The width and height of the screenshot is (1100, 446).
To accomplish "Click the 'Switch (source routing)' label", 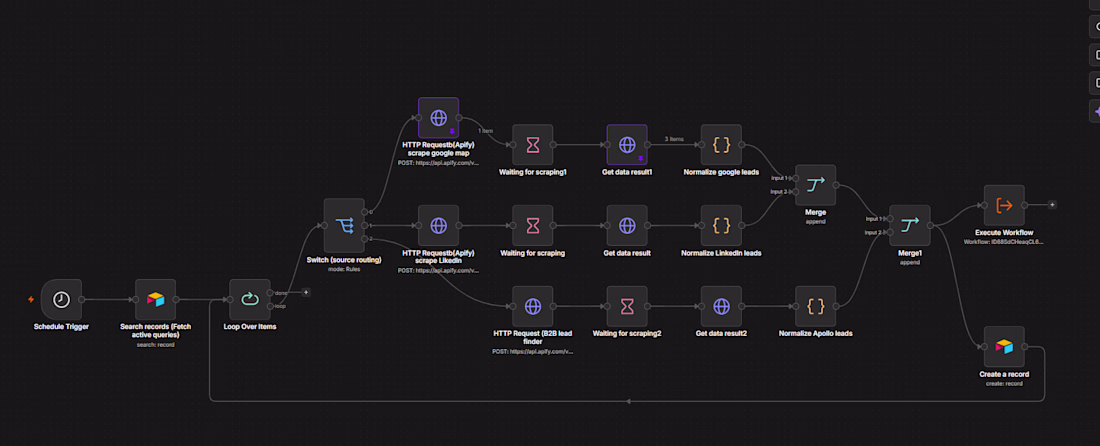I will tap(344, 259).
